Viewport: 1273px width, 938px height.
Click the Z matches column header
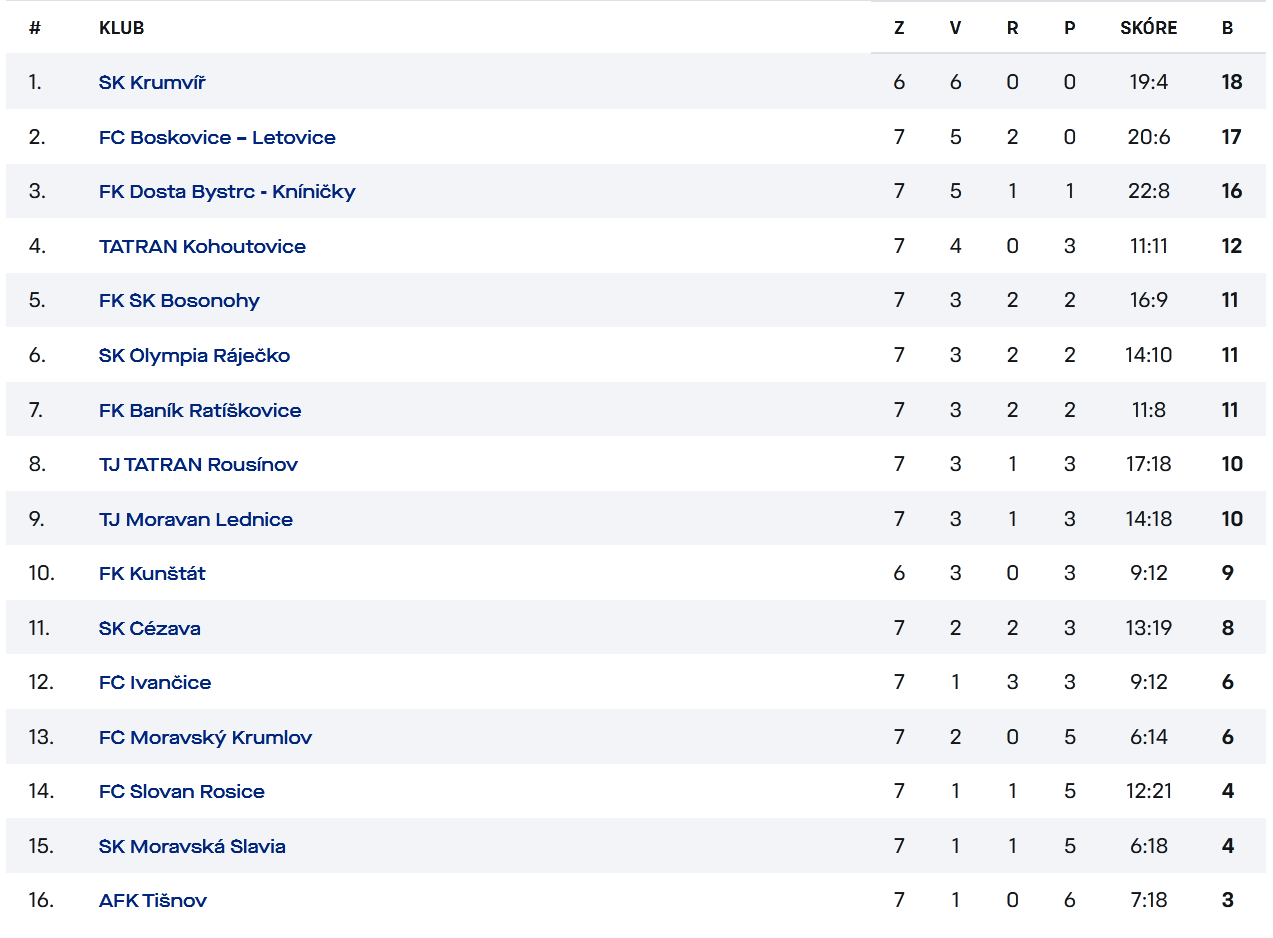point(899,28)
